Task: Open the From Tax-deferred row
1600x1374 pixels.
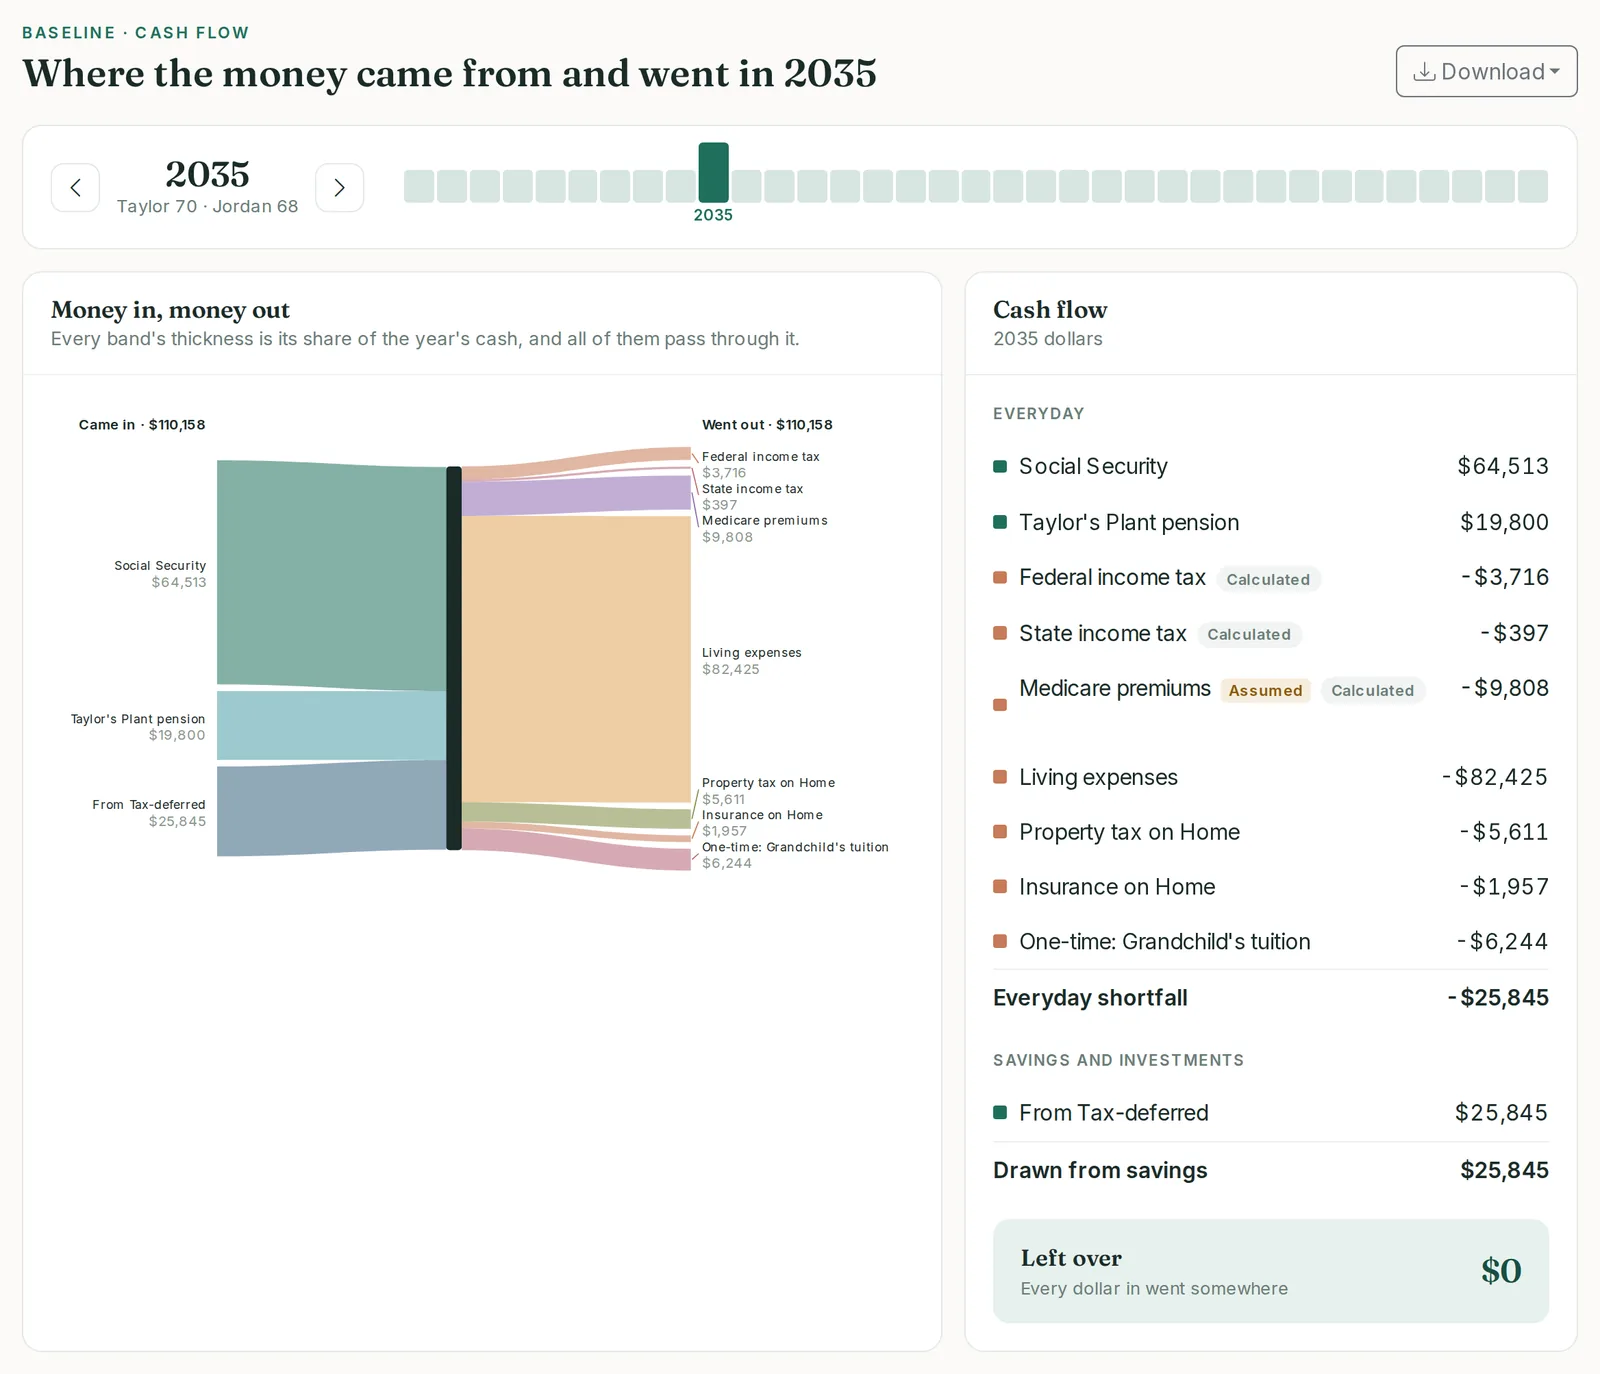Action: click(1270, 1113)
